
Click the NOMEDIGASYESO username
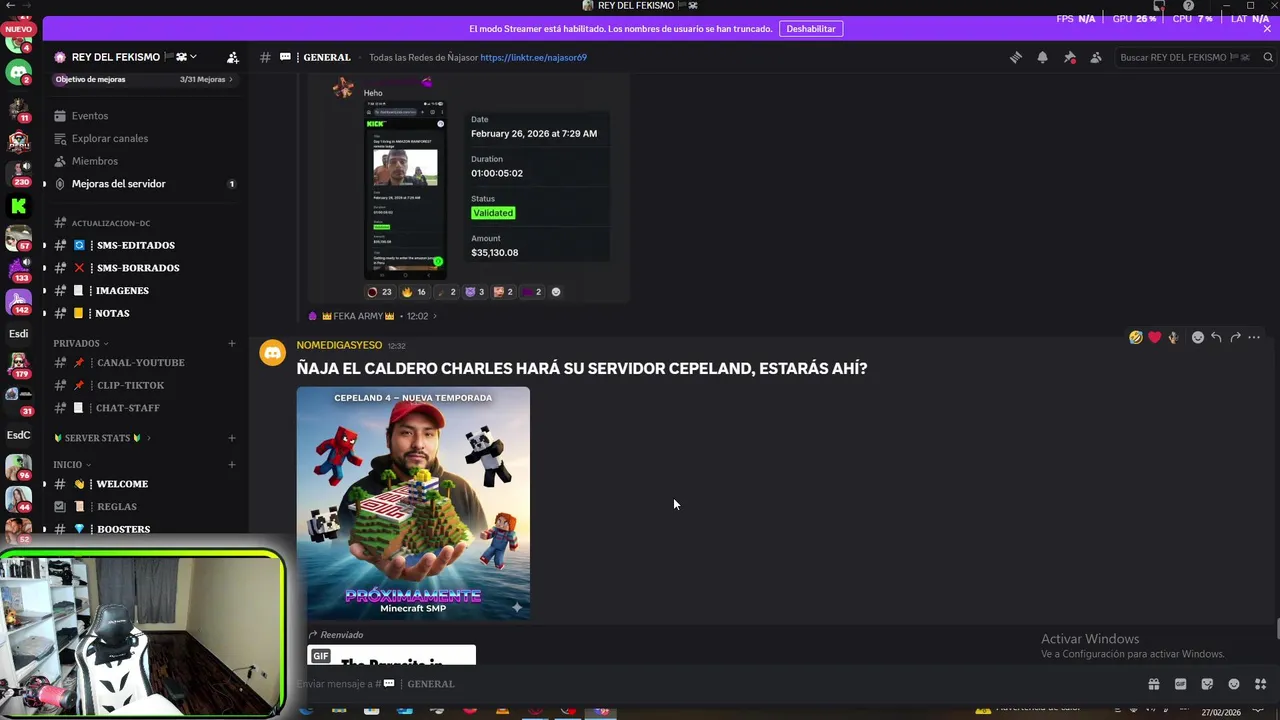click(x=339, y=345)
